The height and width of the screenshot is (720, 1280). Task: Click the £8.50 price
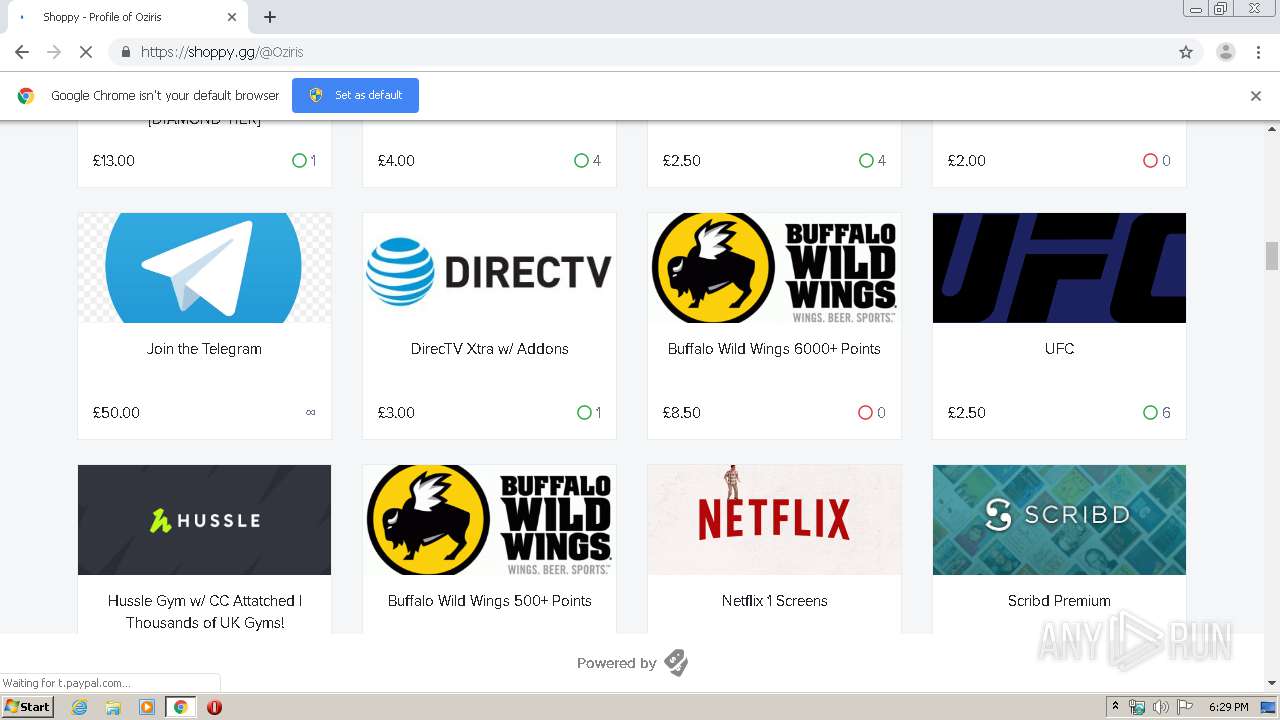point(681,413)
